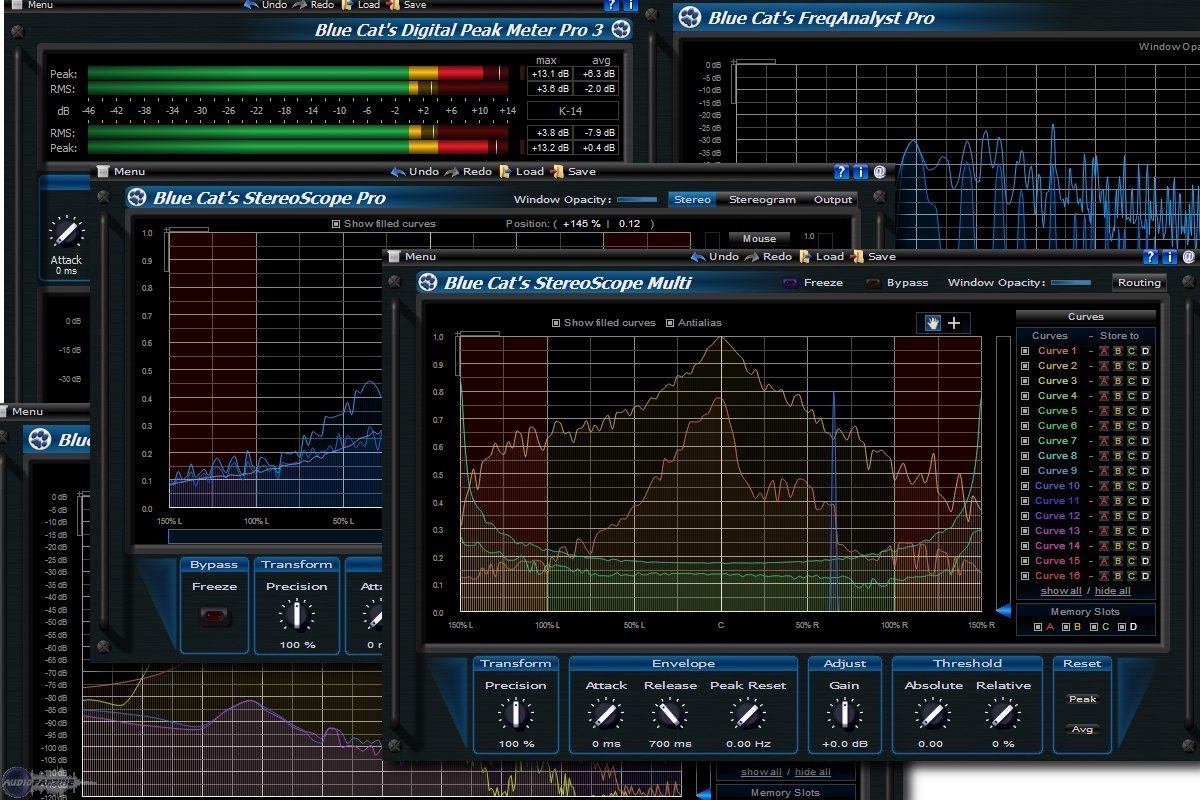Click Undo arrow in StereoScope Multi window

[x=696, y=257]
